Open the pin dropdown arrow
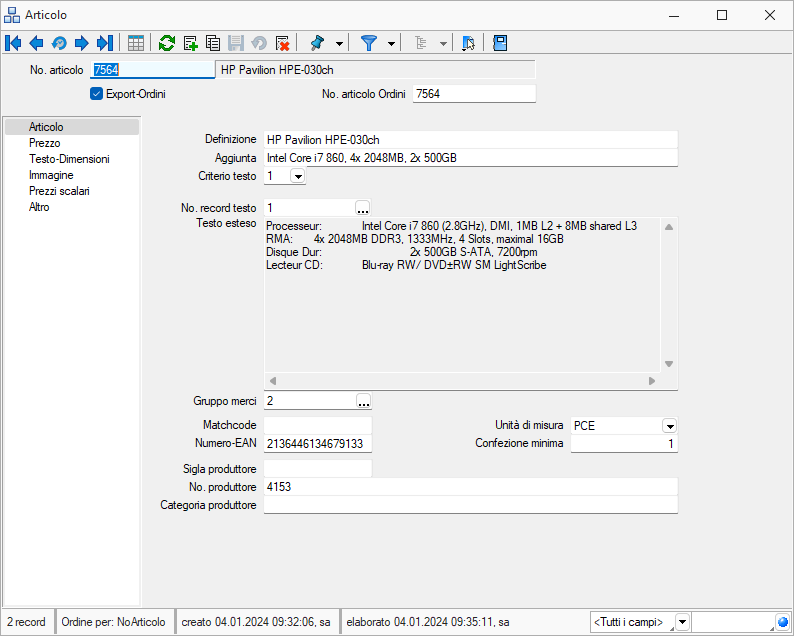This screenshot has height=636, width=794. [339, 44]
